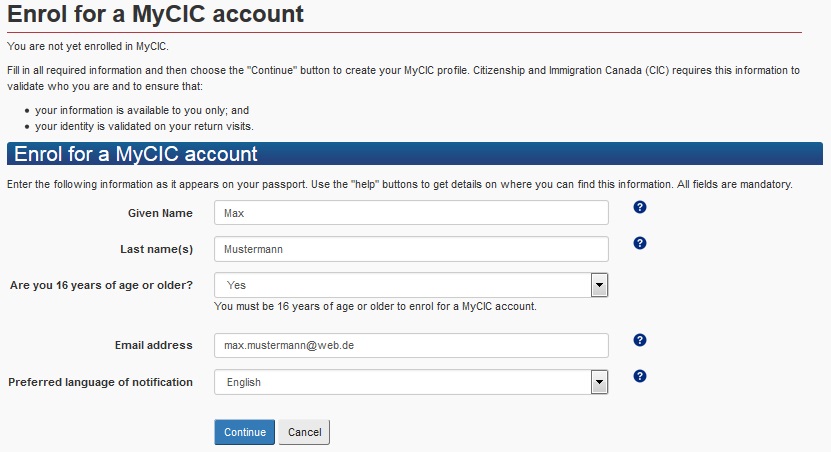Open help for the Given Name field
The width and height of the screenshot is (831, 452).
click(x=640, y=207)
